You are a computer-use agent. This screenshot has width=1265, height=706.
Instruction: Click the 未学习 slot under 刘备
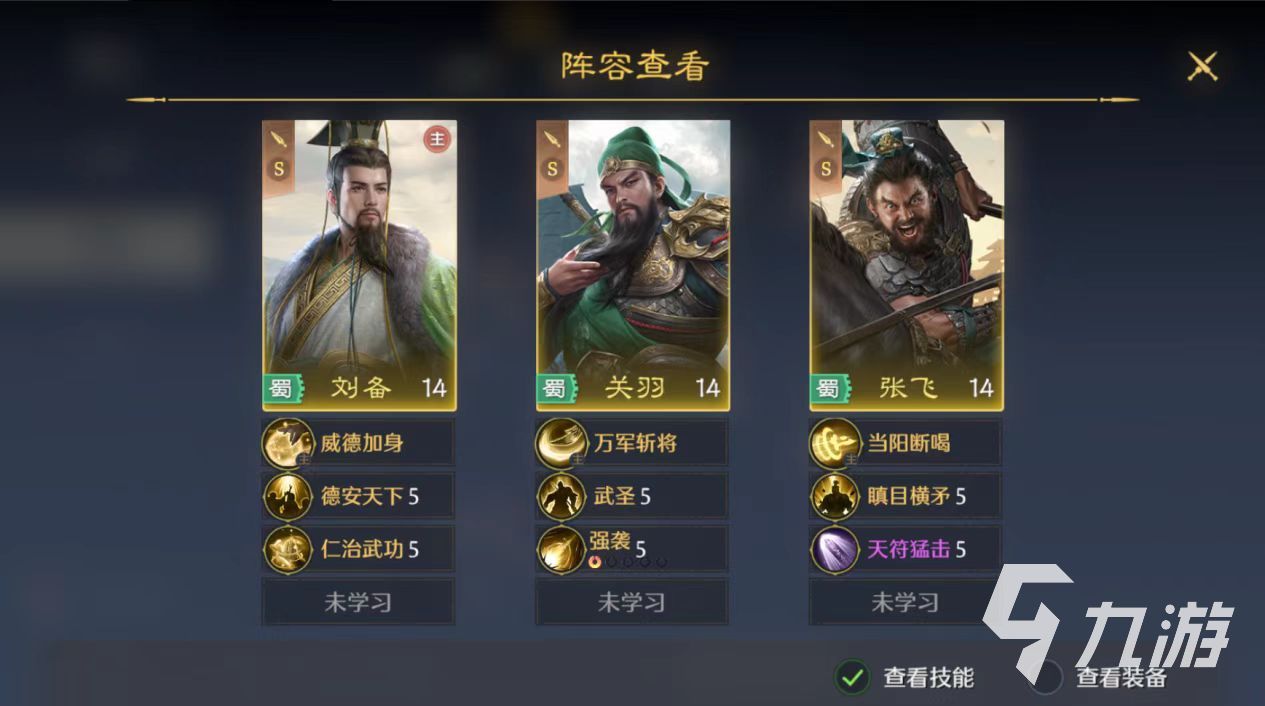(x=358, y=602)
